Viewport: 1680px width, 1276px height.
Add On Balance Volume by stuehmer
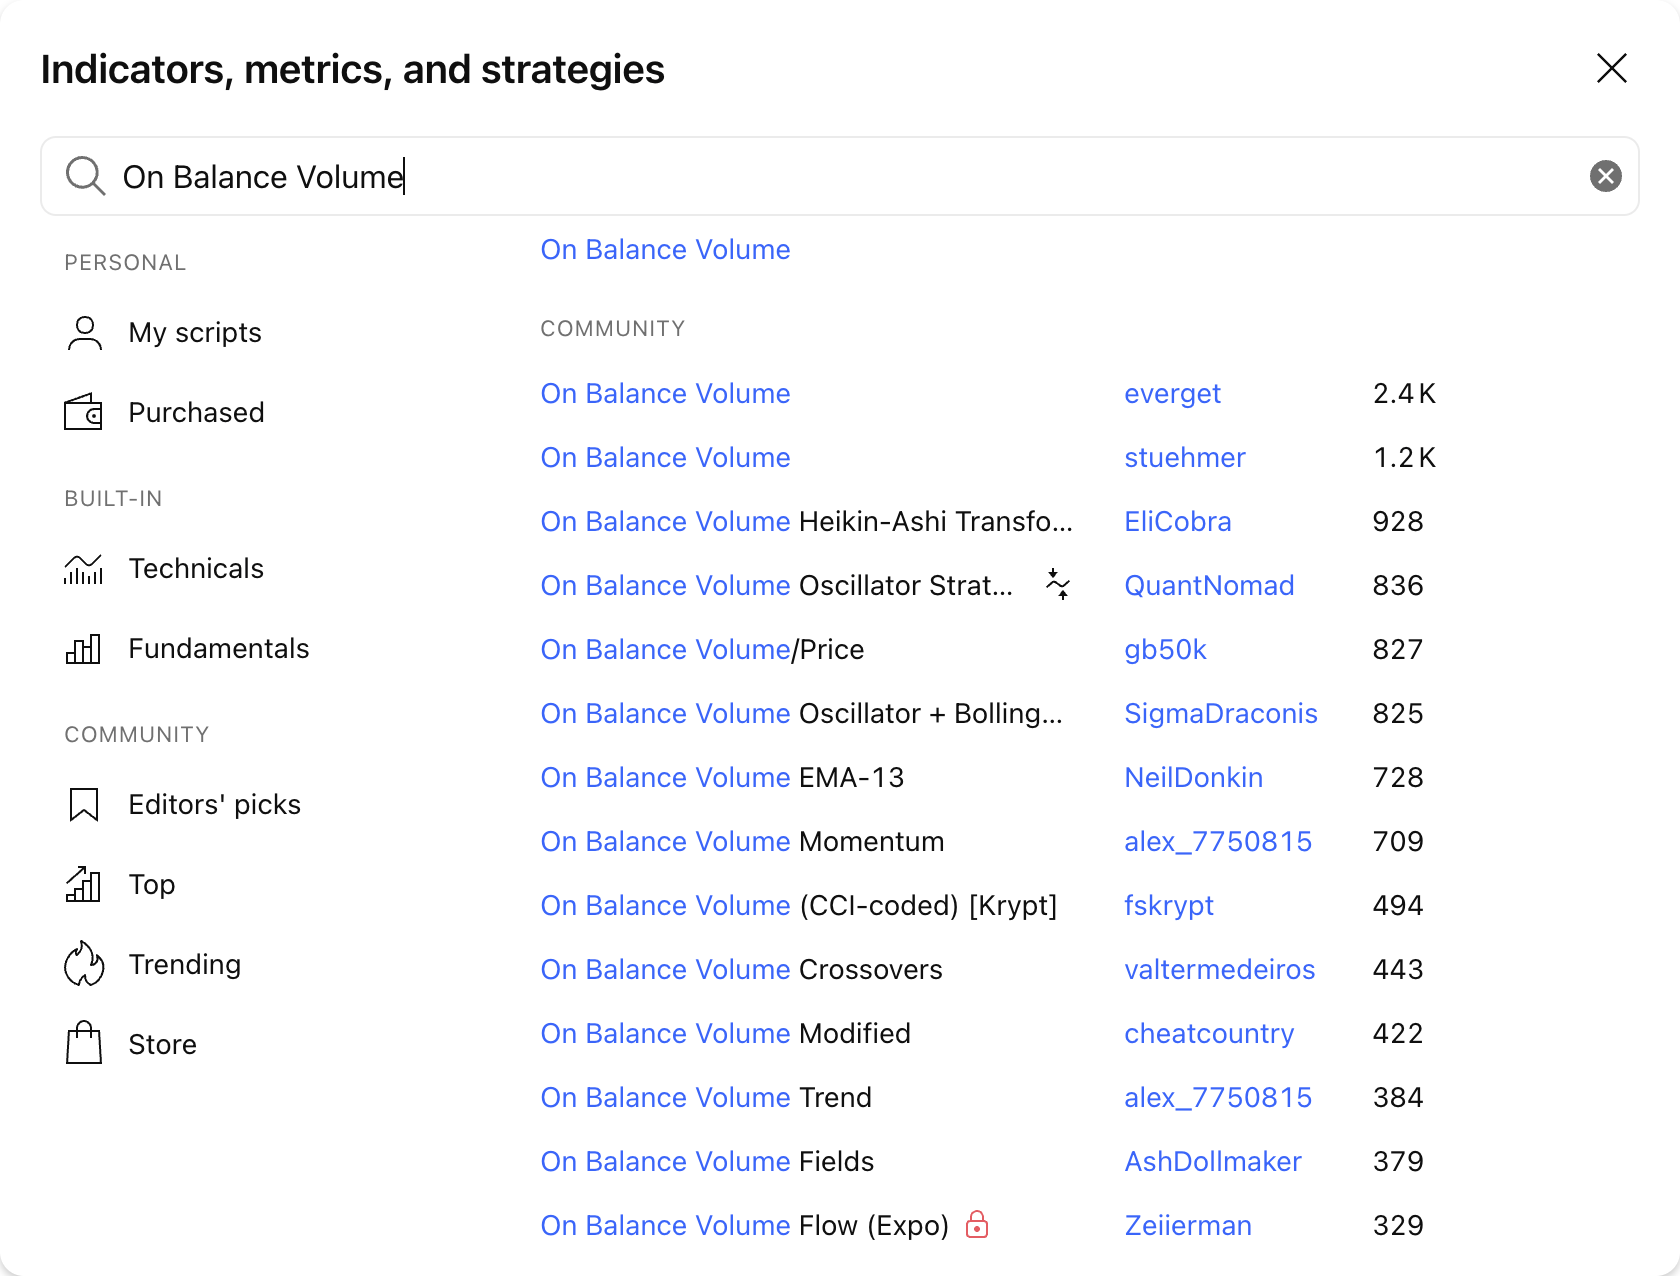(666, 457)
